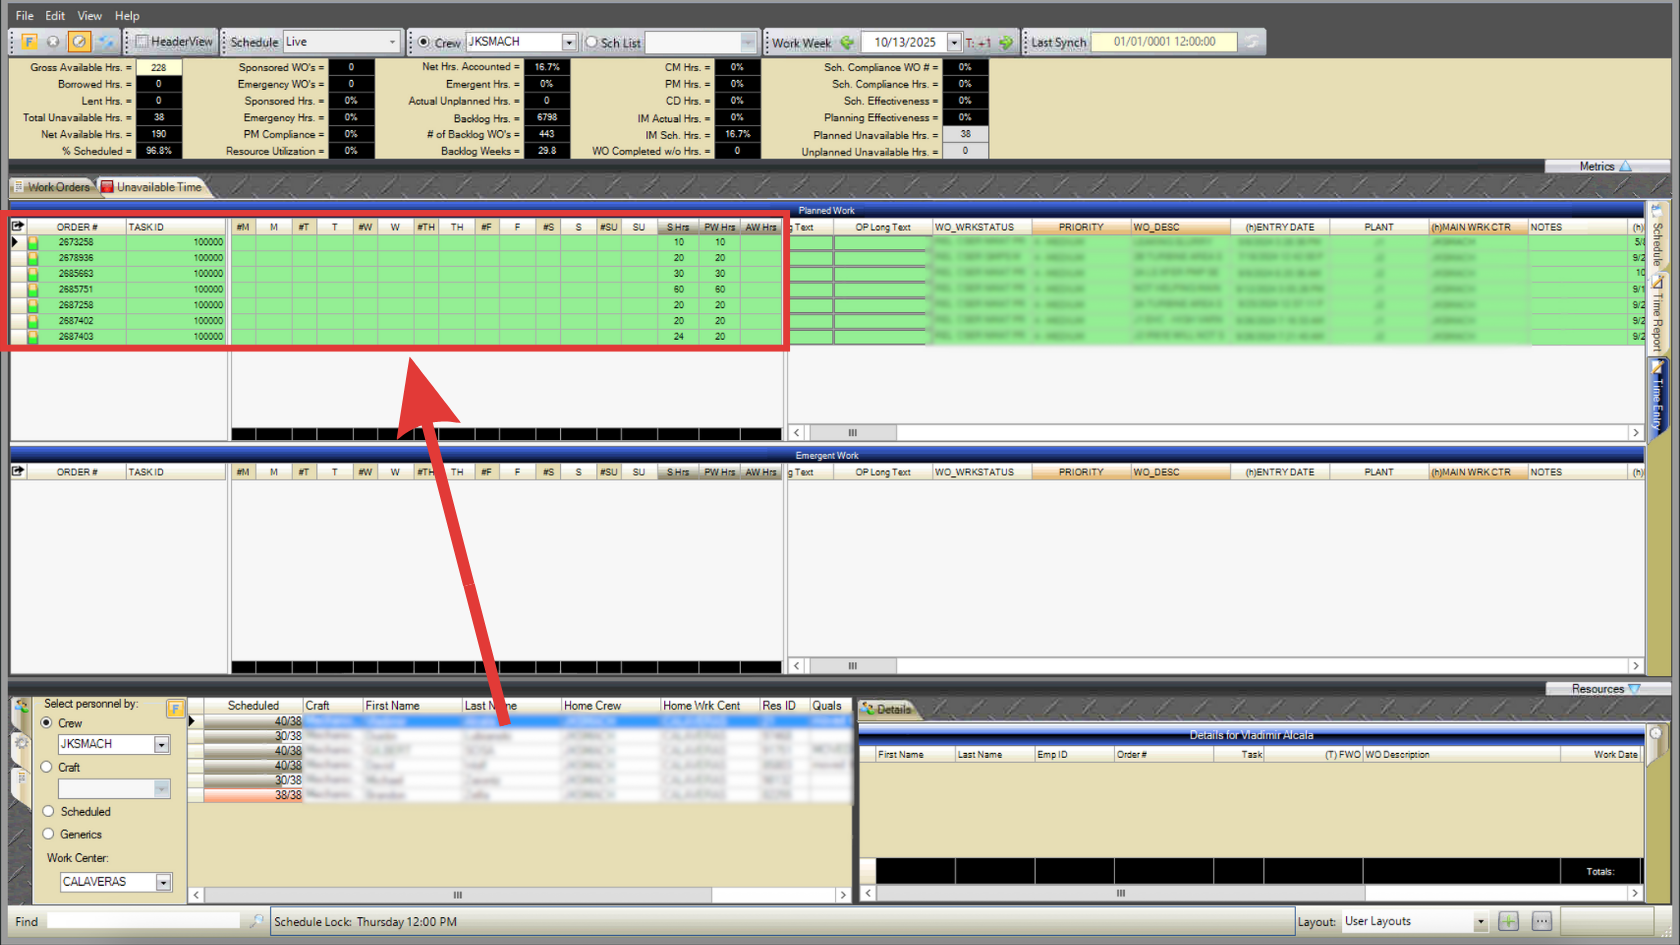Click the Find magnifier search icon
The width and height of the screenshot is (1680, 945).
pos(257,921)
